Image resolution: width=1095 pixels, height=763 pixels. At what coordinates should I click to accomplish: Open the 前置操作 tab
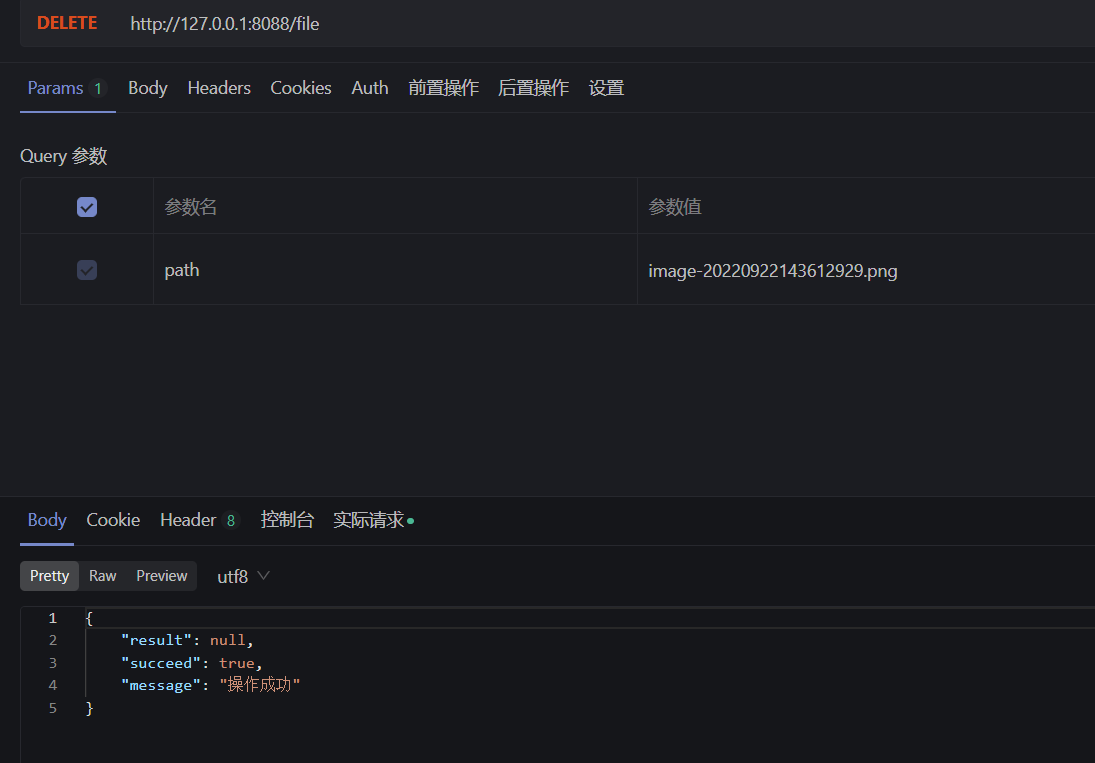(443, 88)
